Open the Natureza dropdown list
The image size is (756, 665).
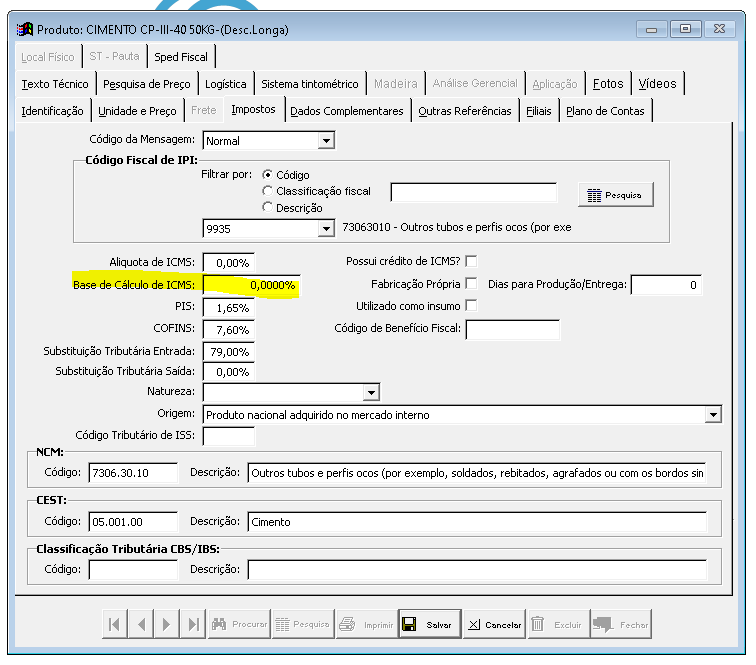coord(371,392)
